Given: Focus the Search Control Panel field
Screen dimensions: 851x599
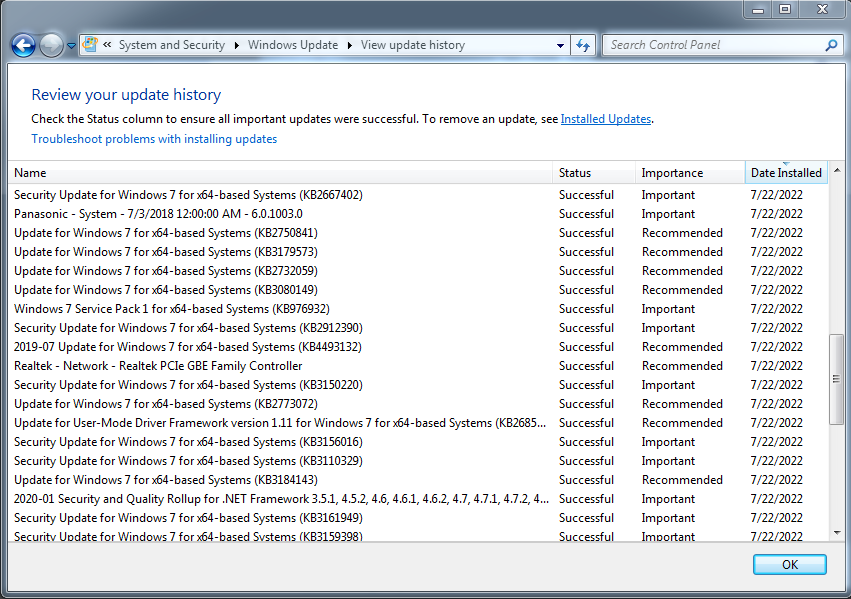Looking at the screenshot, I should click(714, 45).
